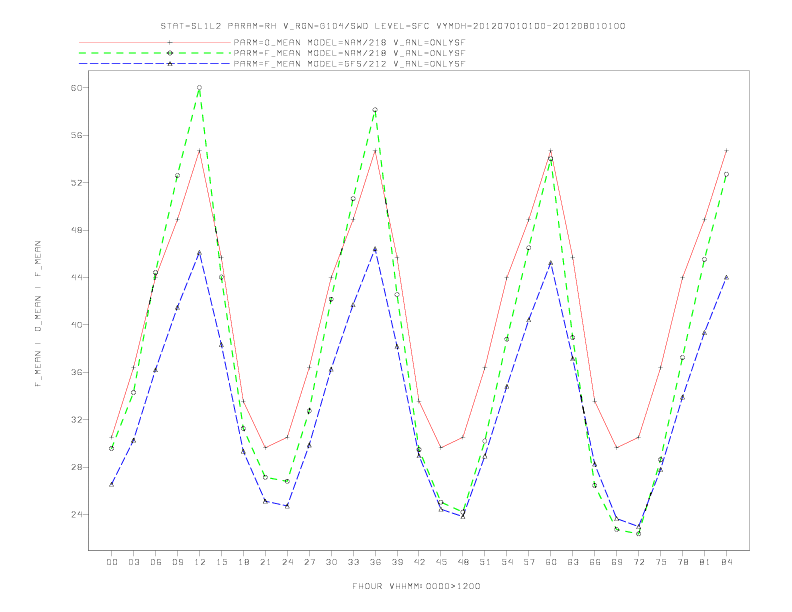Image resolution: width=792 pixels, height=612 pixels.
Task: Select legend entry PARM=F_MEAN MODEL=GFS/212
Action: coord(349,64)
